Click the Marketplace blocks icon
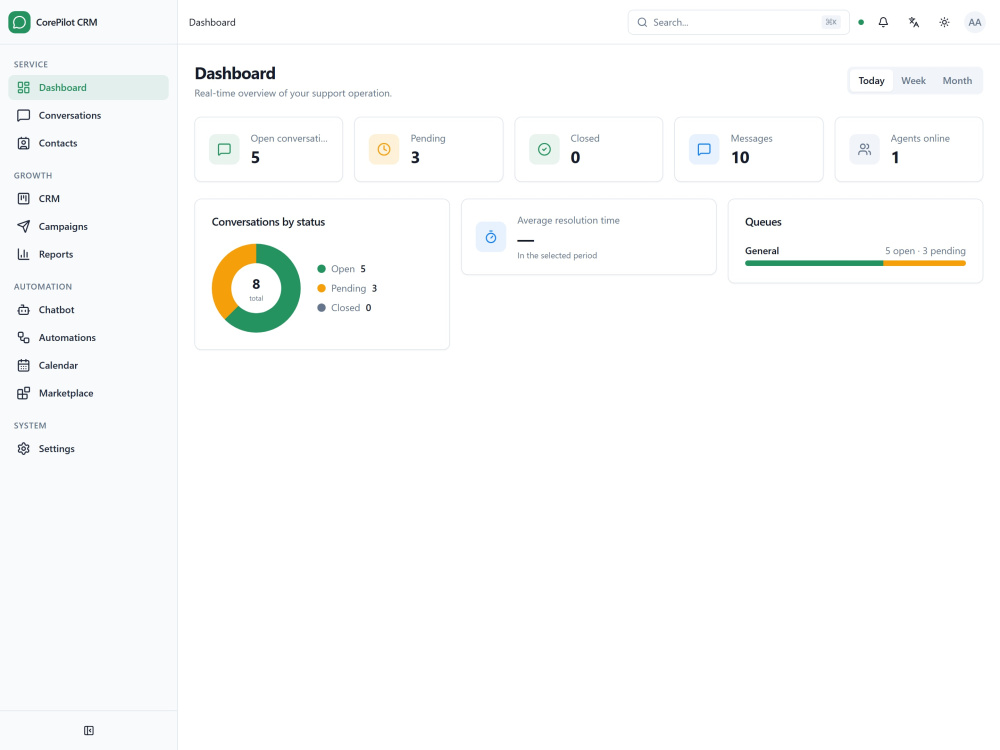 (x=24, y=393)
